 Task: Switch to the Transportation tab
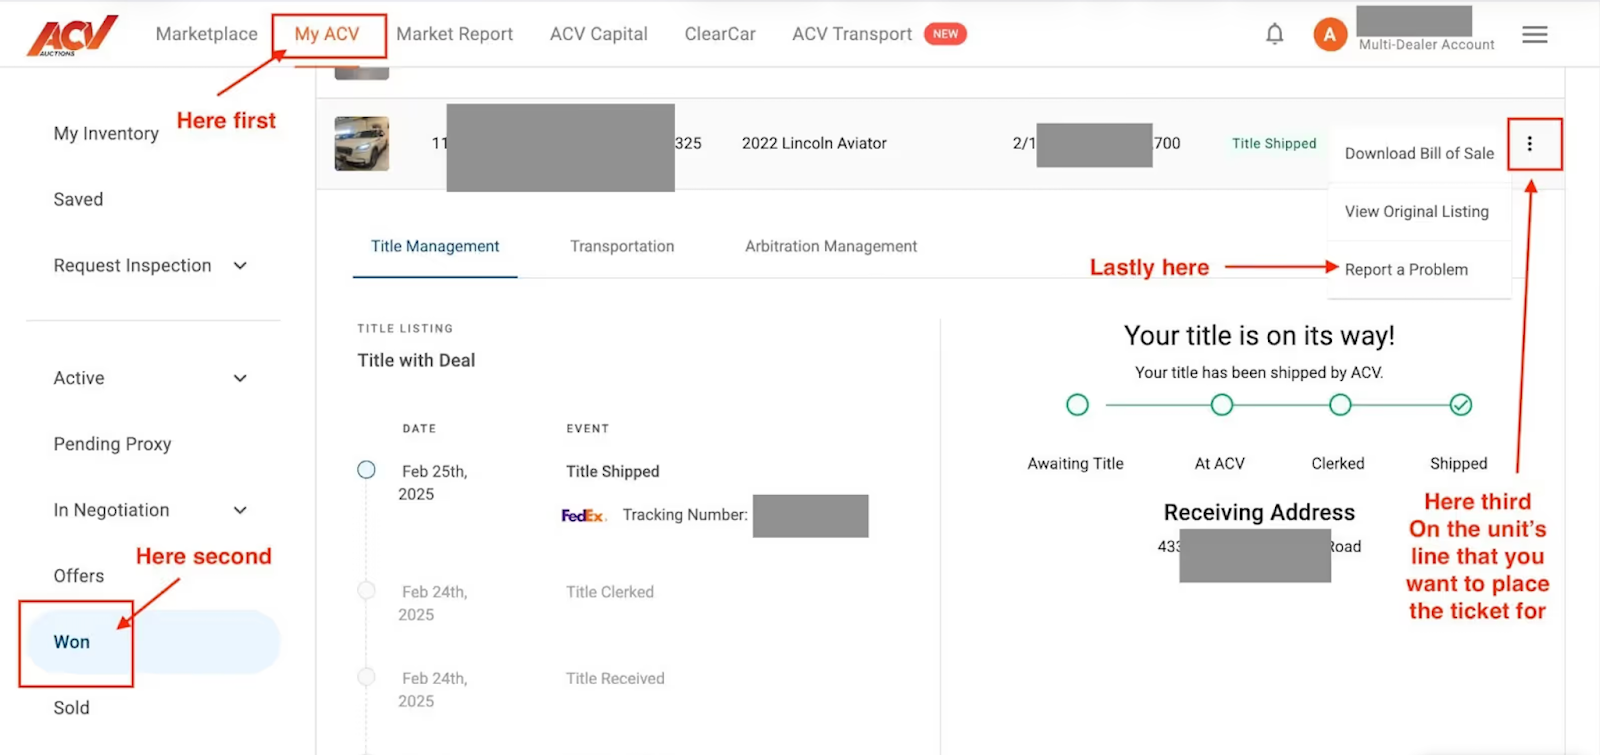point(622,246)
